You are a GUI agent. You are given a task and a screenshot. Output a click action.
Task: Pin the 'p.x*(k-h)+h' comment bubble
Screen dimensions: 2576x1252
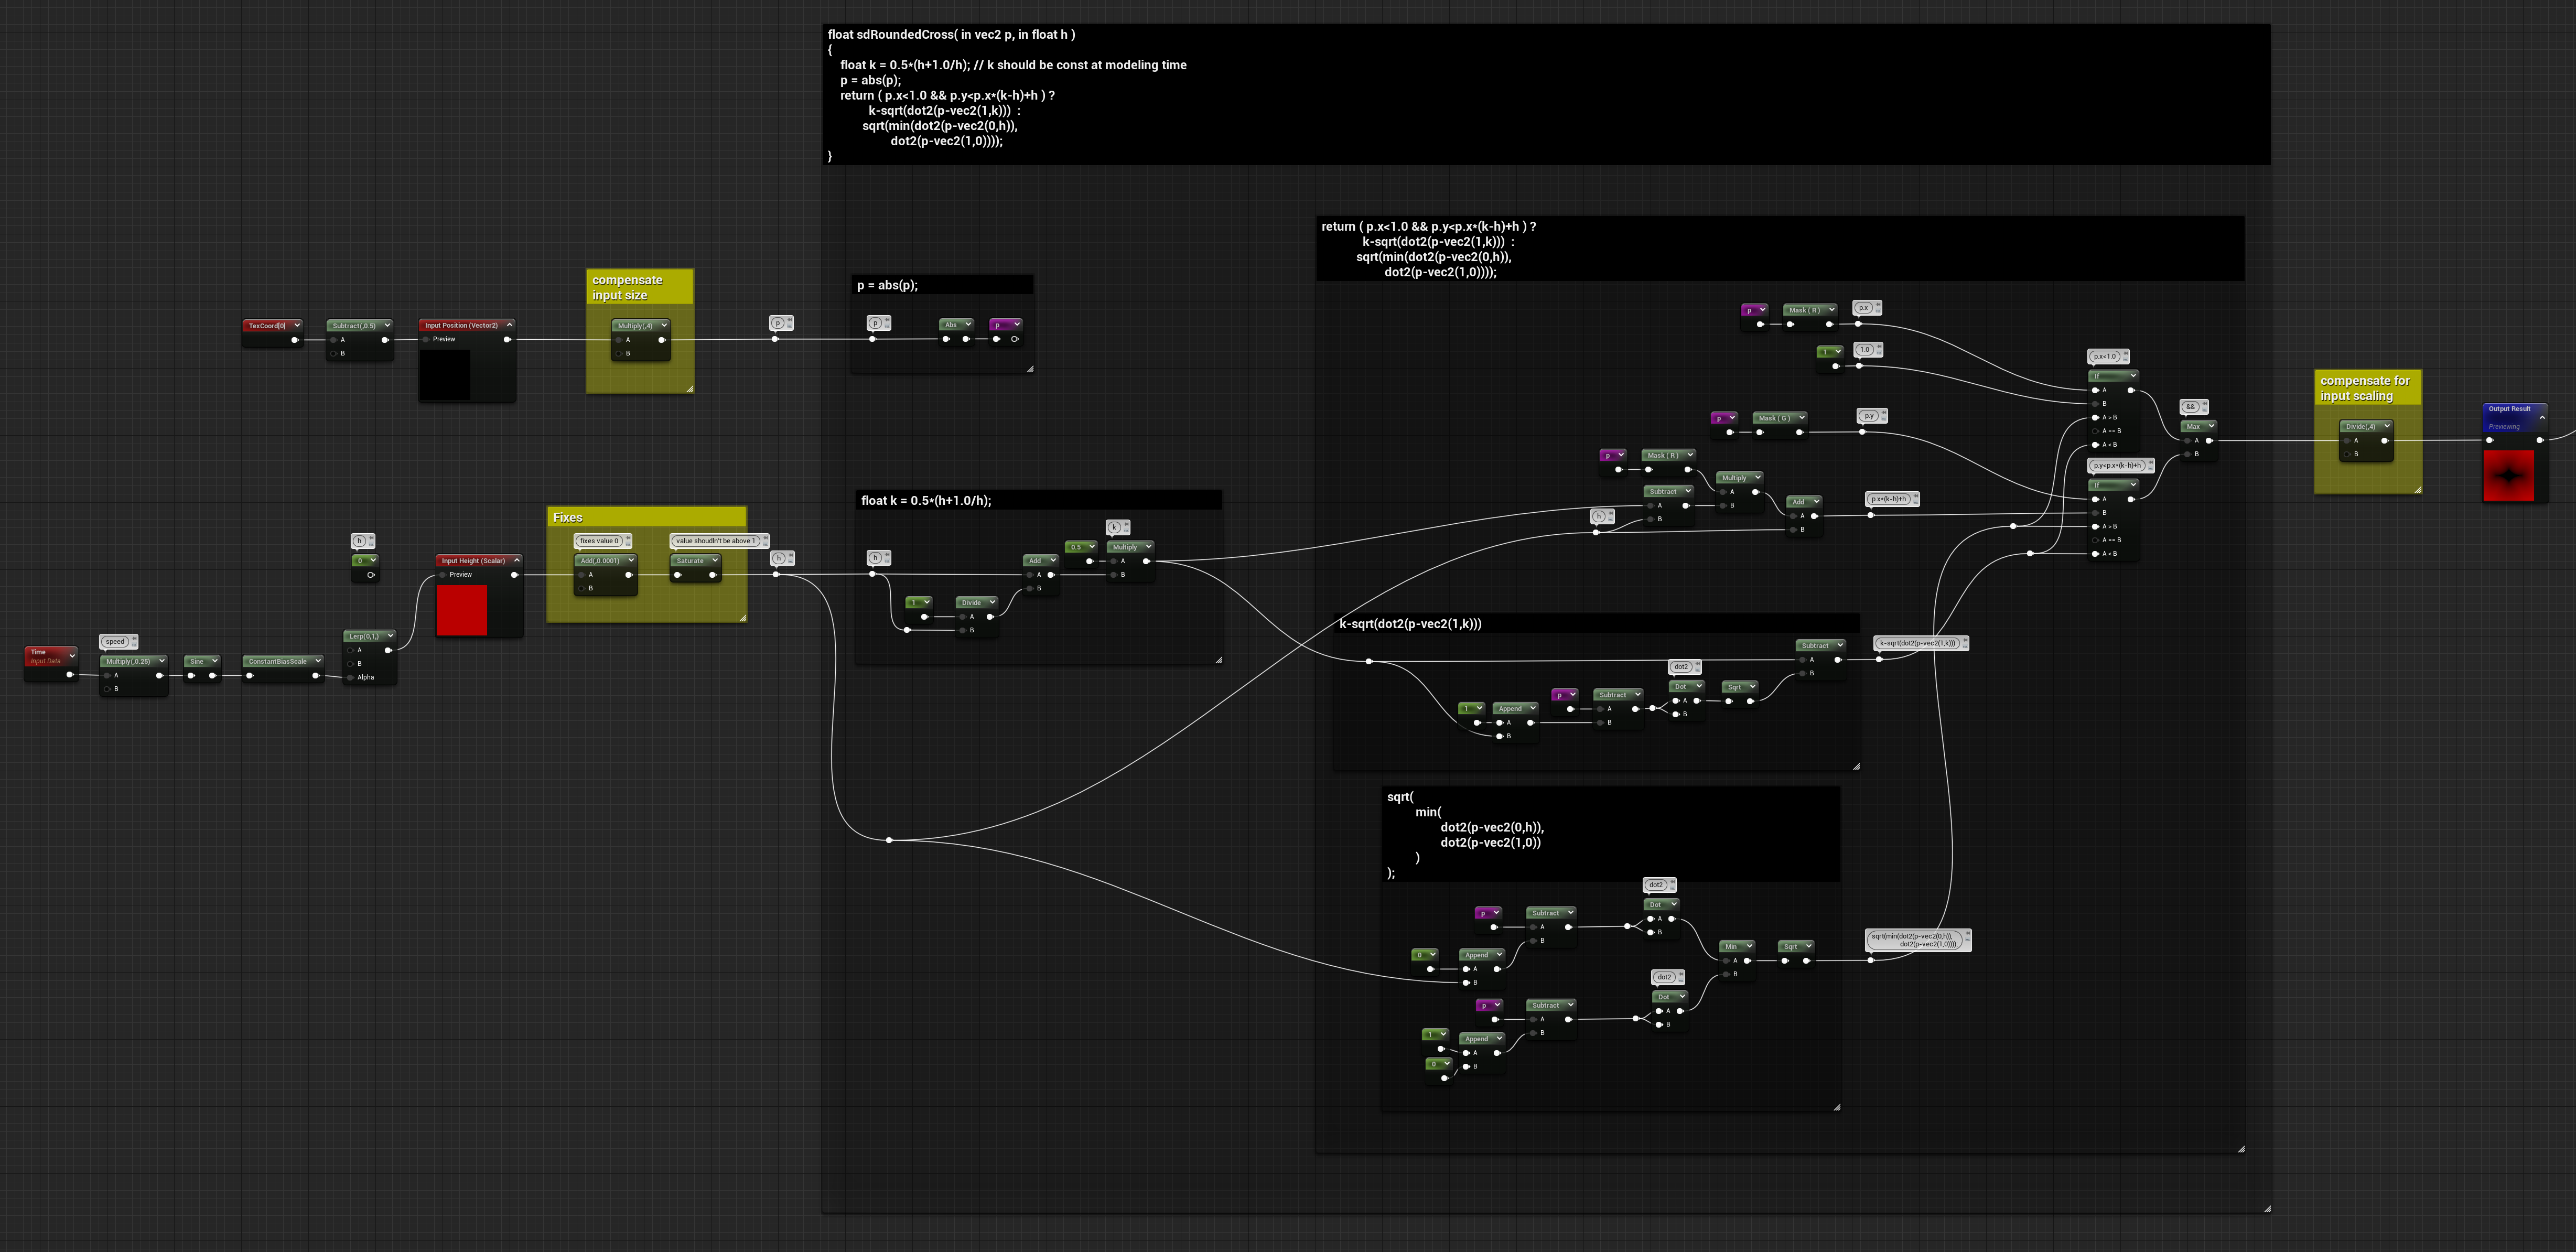[x=1916, y=496]
